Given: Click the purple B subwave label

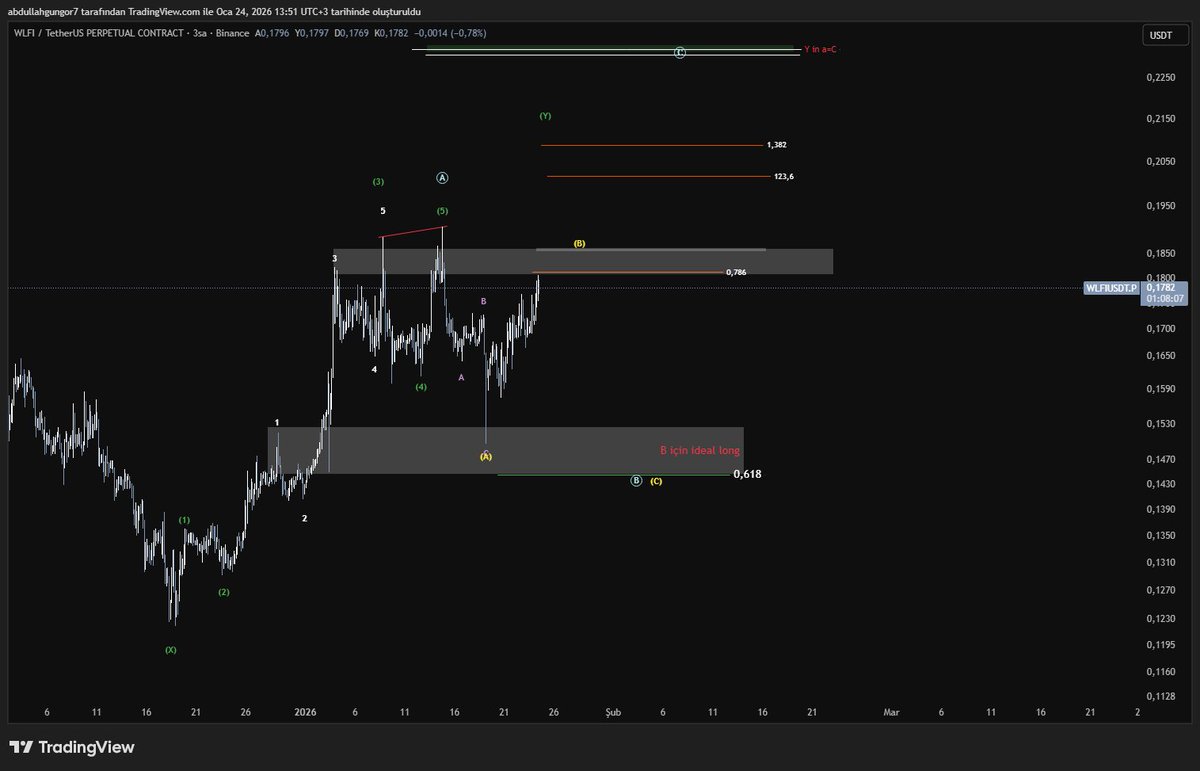Looking at the screenshot, I should 483,301.
